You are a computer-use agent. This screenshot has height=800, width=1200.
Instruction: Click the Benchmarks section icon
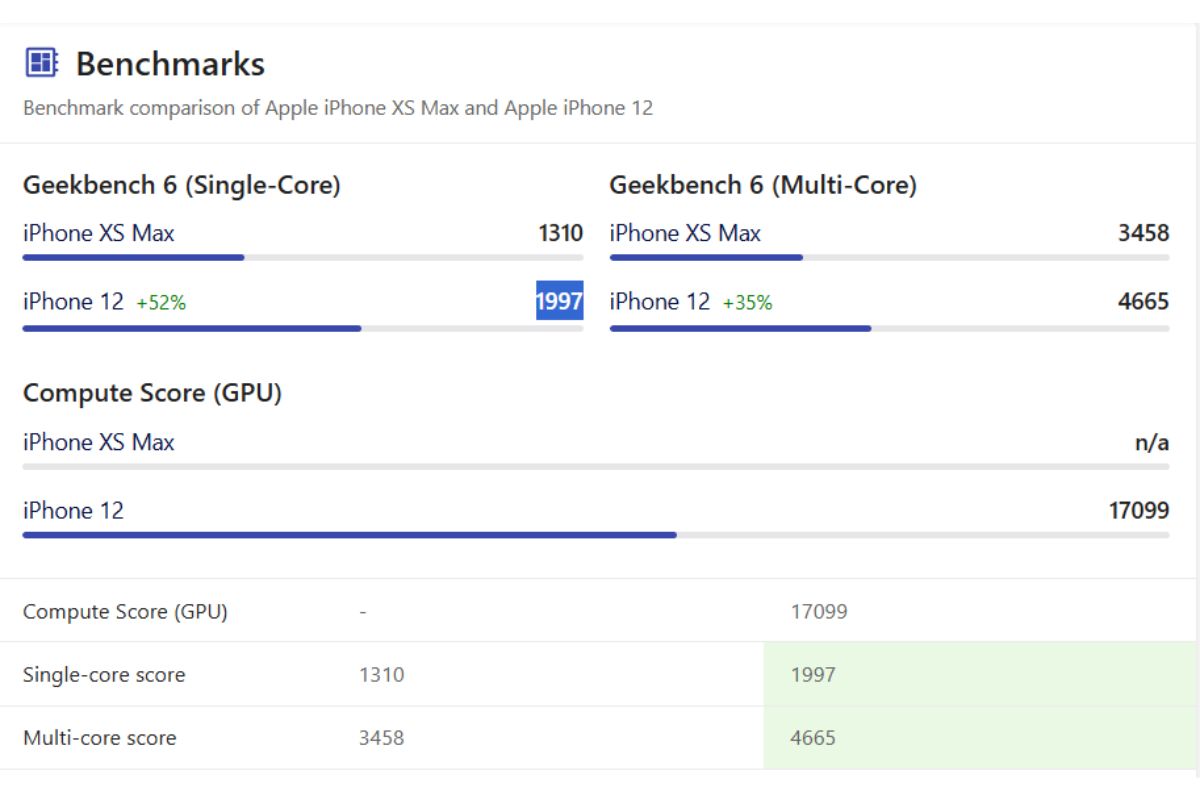(x=41, y=63)
